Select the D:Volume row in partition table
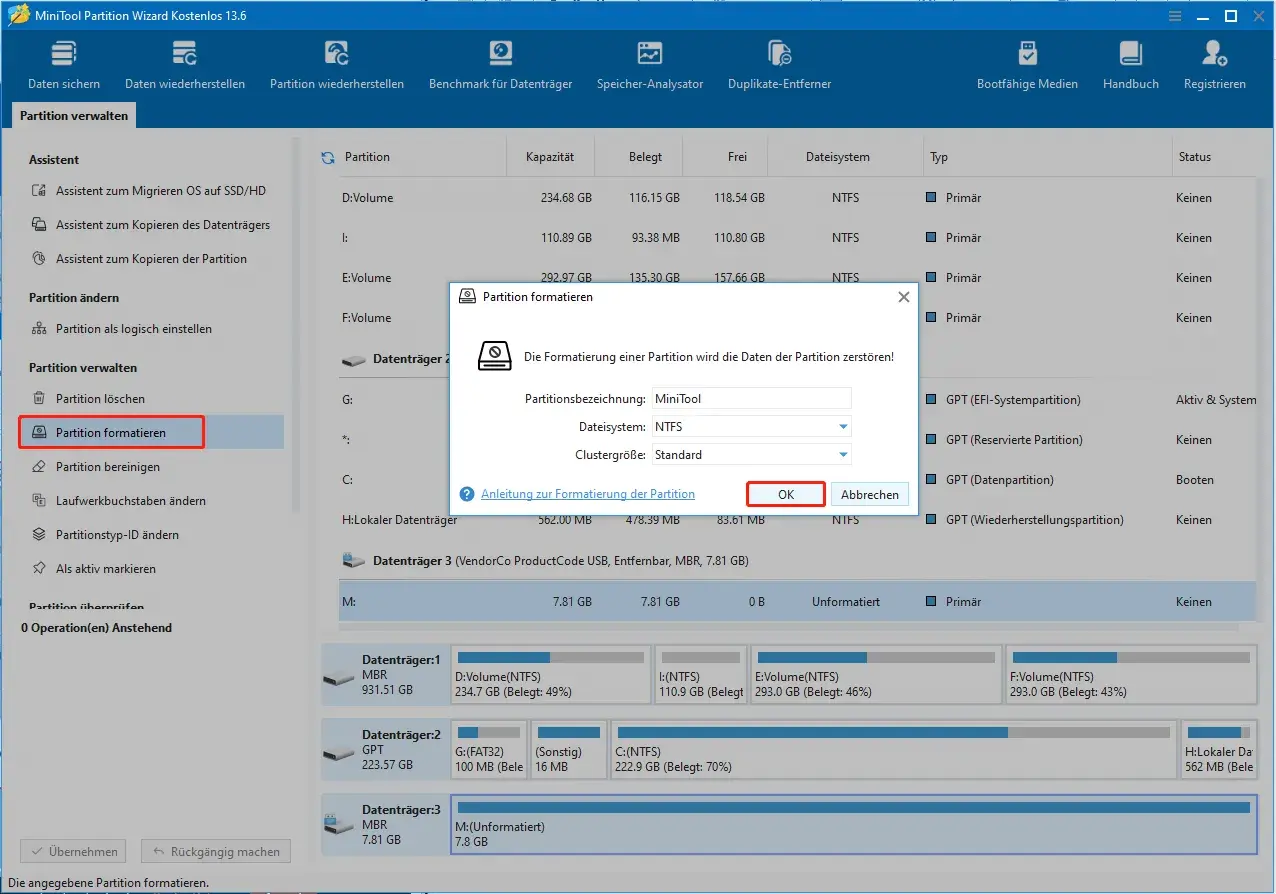Viewport: 1276px width, 894px height. 796,198
